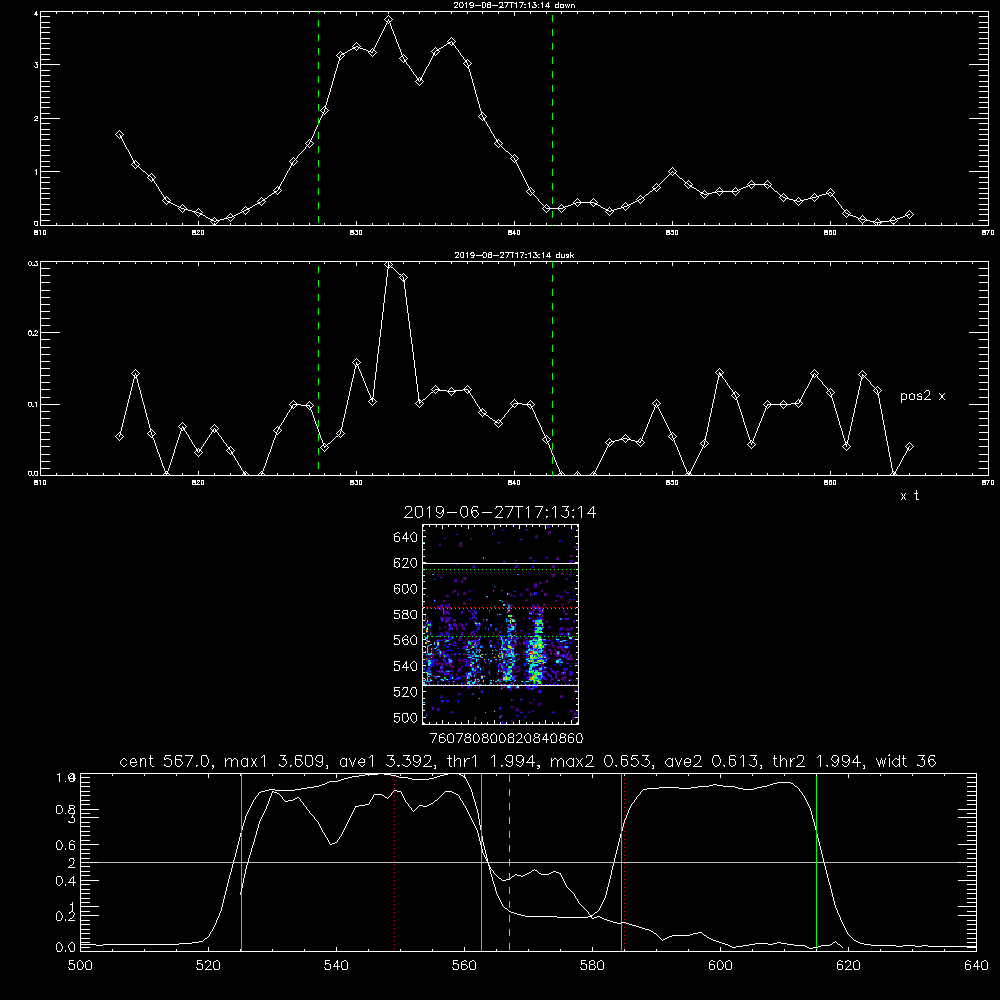The width and height of the screenshot is (1000, 1000).
Task: Click the '640' tick label on the bottom plot x-axis
Action: [976, 966]
